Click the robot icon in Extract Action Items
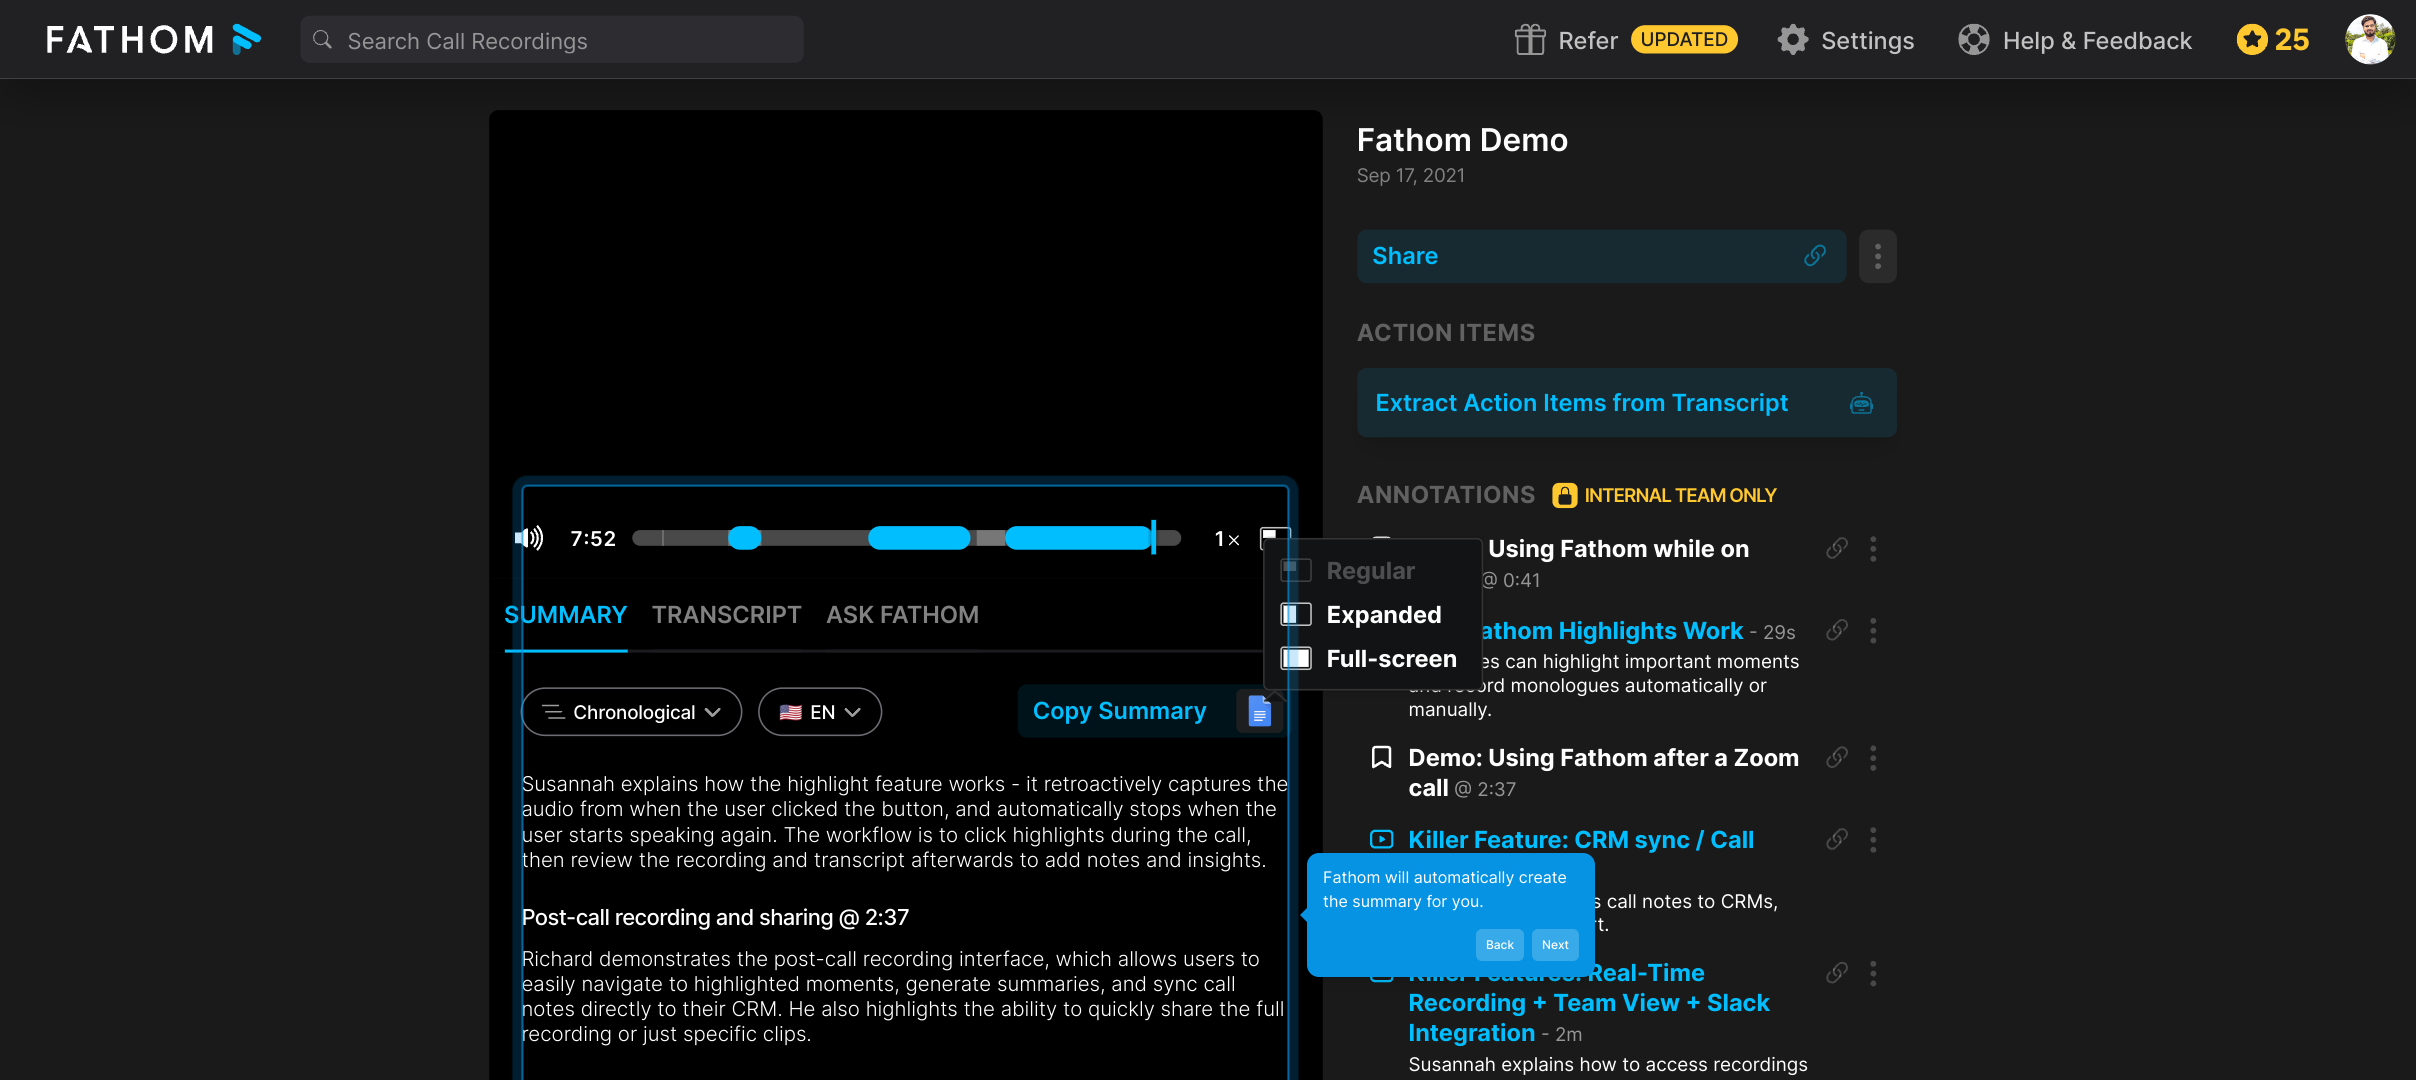 pyautogui.click(x=1861, y=404)
